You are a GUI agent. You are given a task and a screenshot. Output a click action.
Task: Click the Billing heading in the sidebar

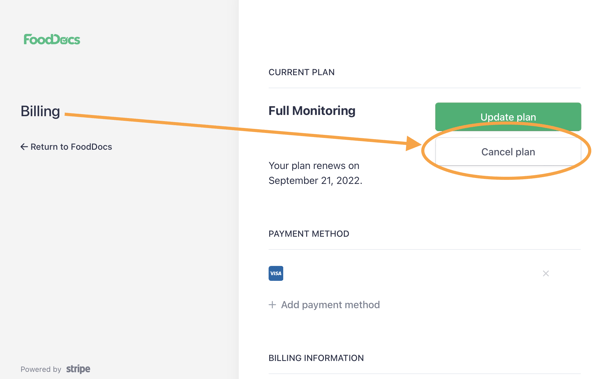coord(40,111)
